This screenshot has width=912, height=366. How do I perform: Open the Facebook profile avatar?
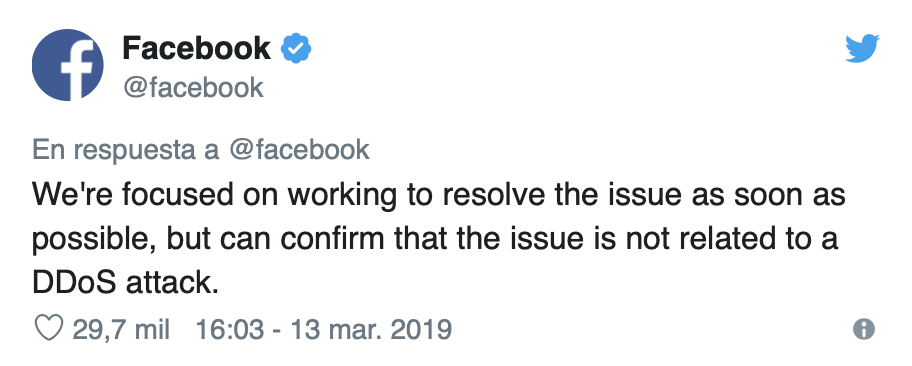tap(67, 65)
